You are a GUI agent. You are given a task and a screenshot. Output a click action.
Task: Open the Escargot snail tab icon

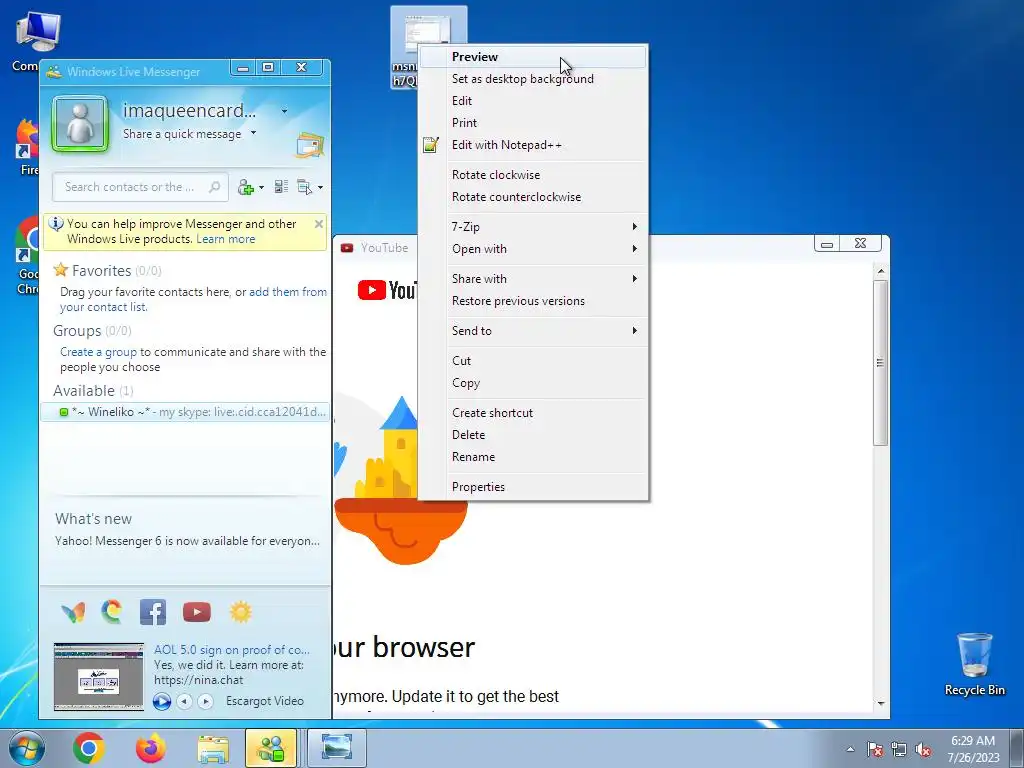click(112, 612)
